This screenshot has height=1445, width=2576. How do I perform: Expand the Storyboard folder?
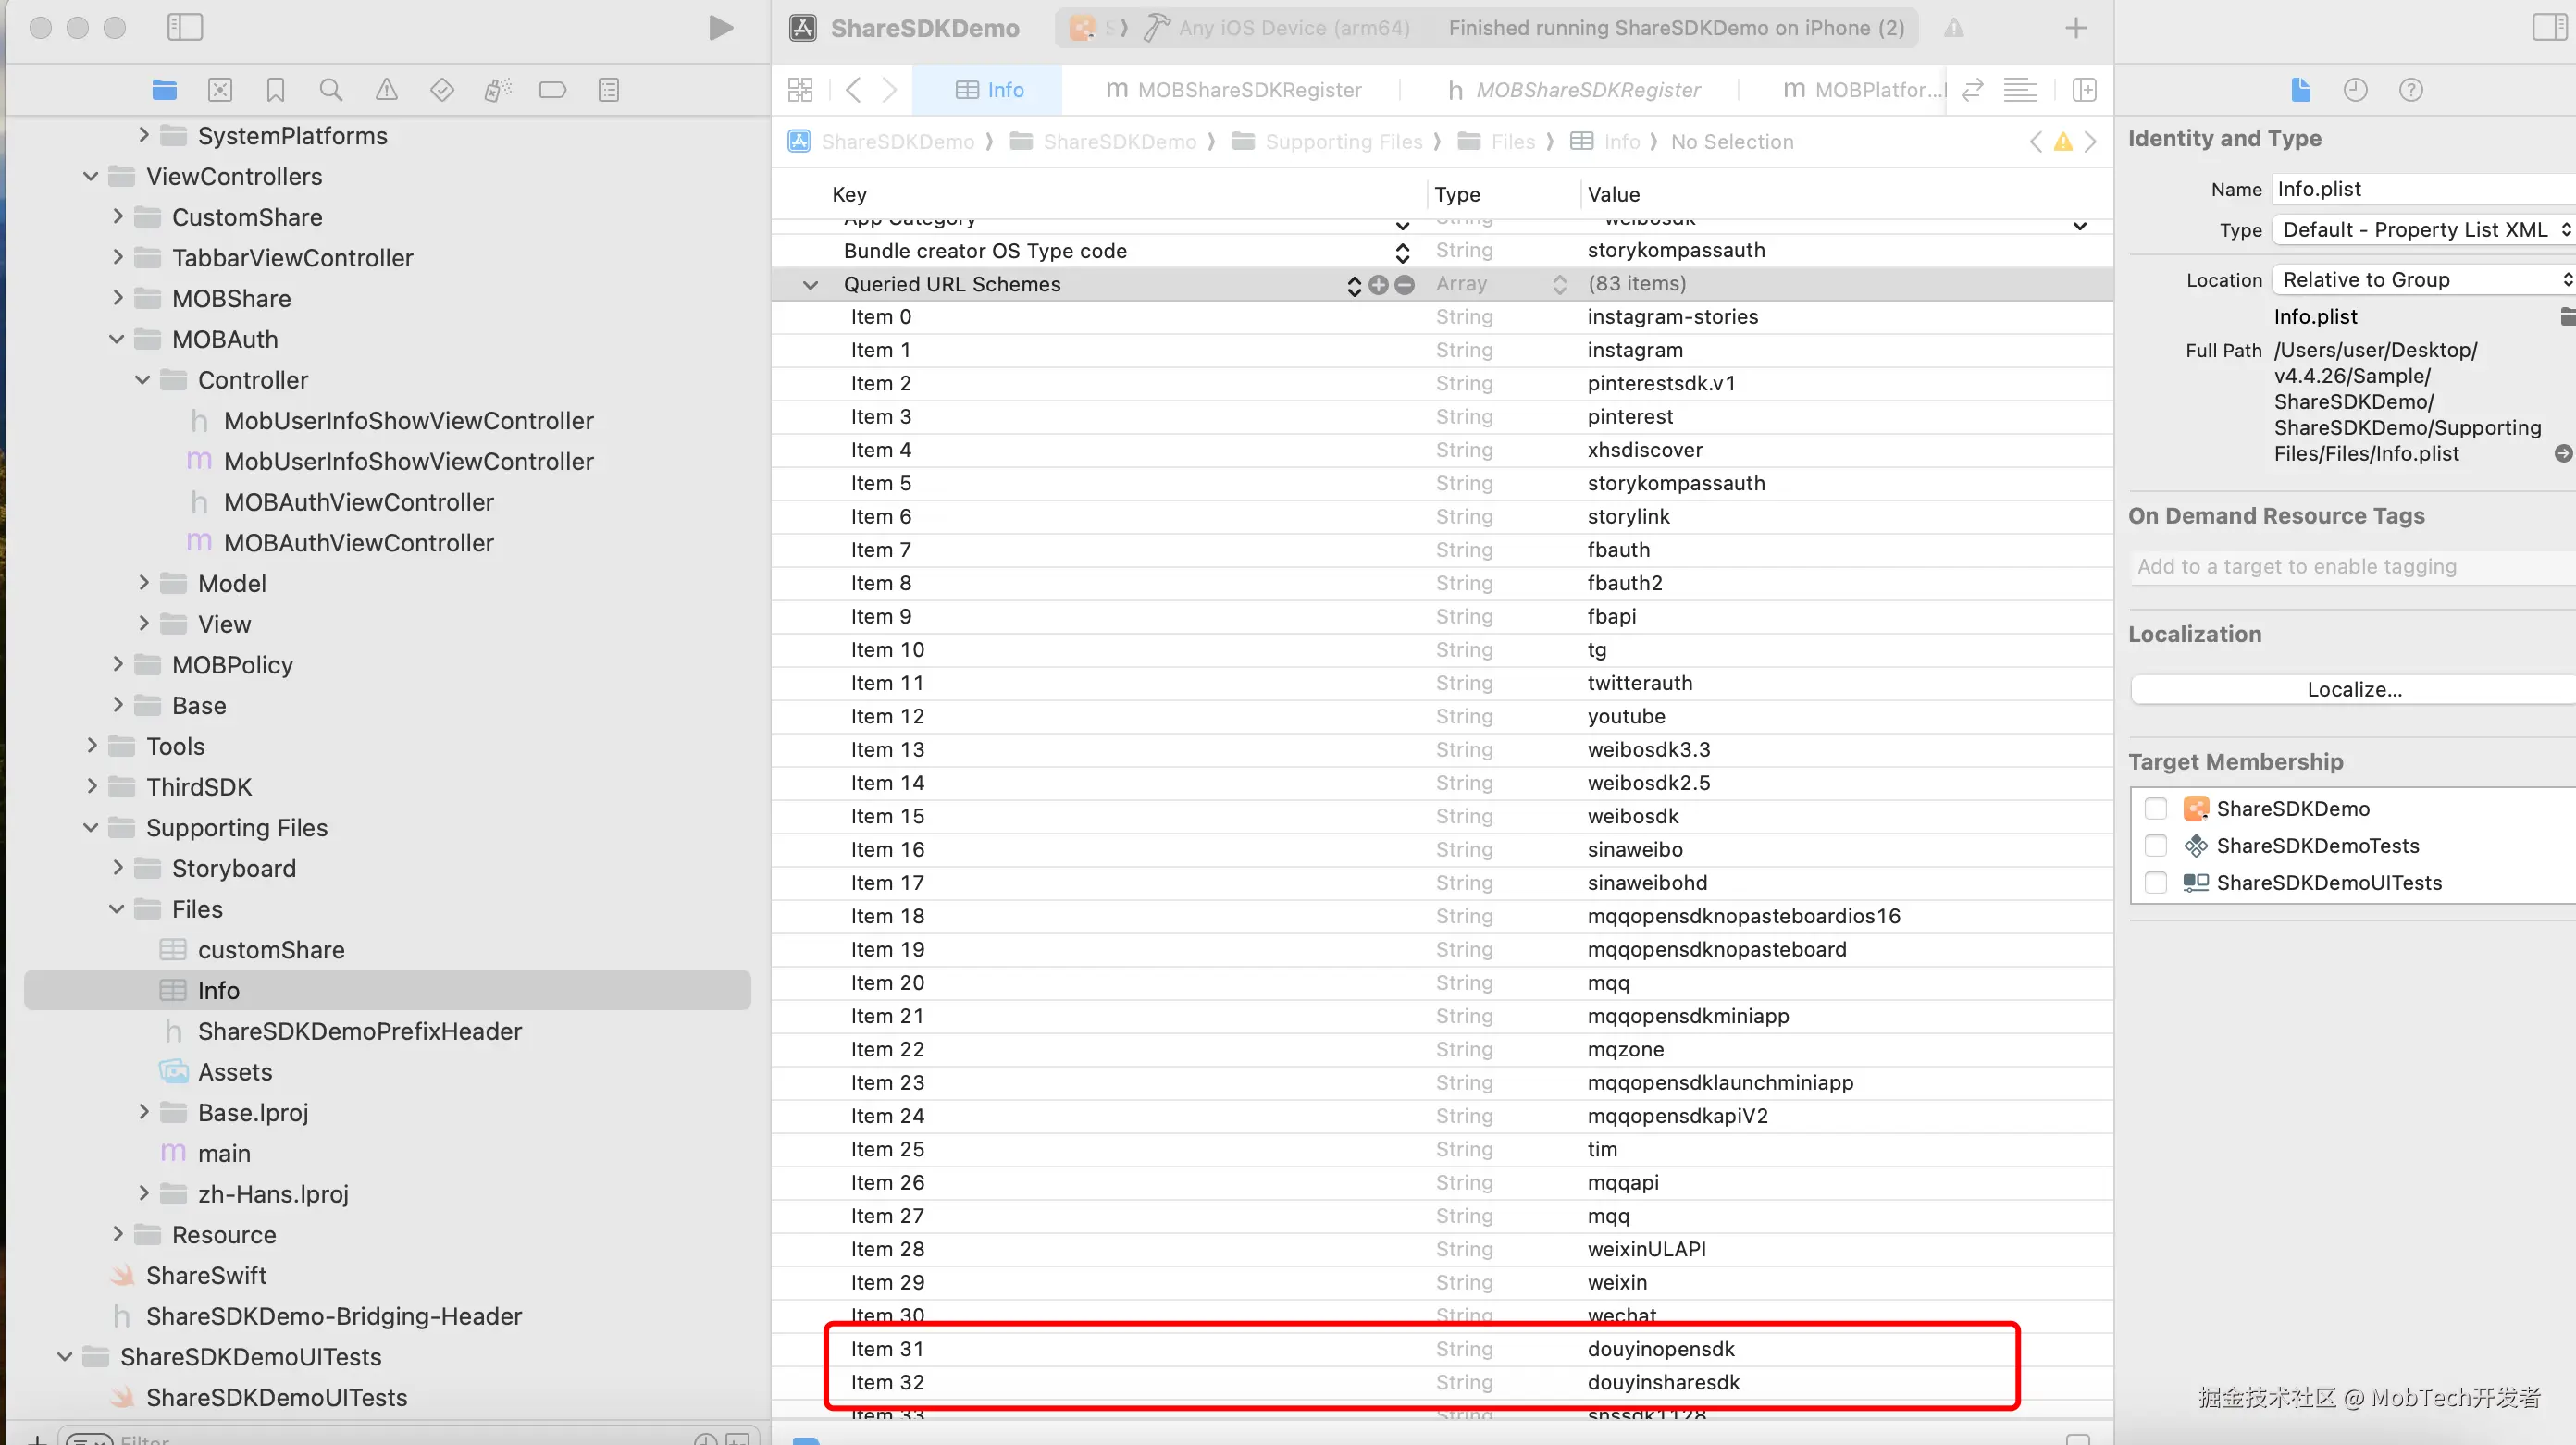click(118, 868)
